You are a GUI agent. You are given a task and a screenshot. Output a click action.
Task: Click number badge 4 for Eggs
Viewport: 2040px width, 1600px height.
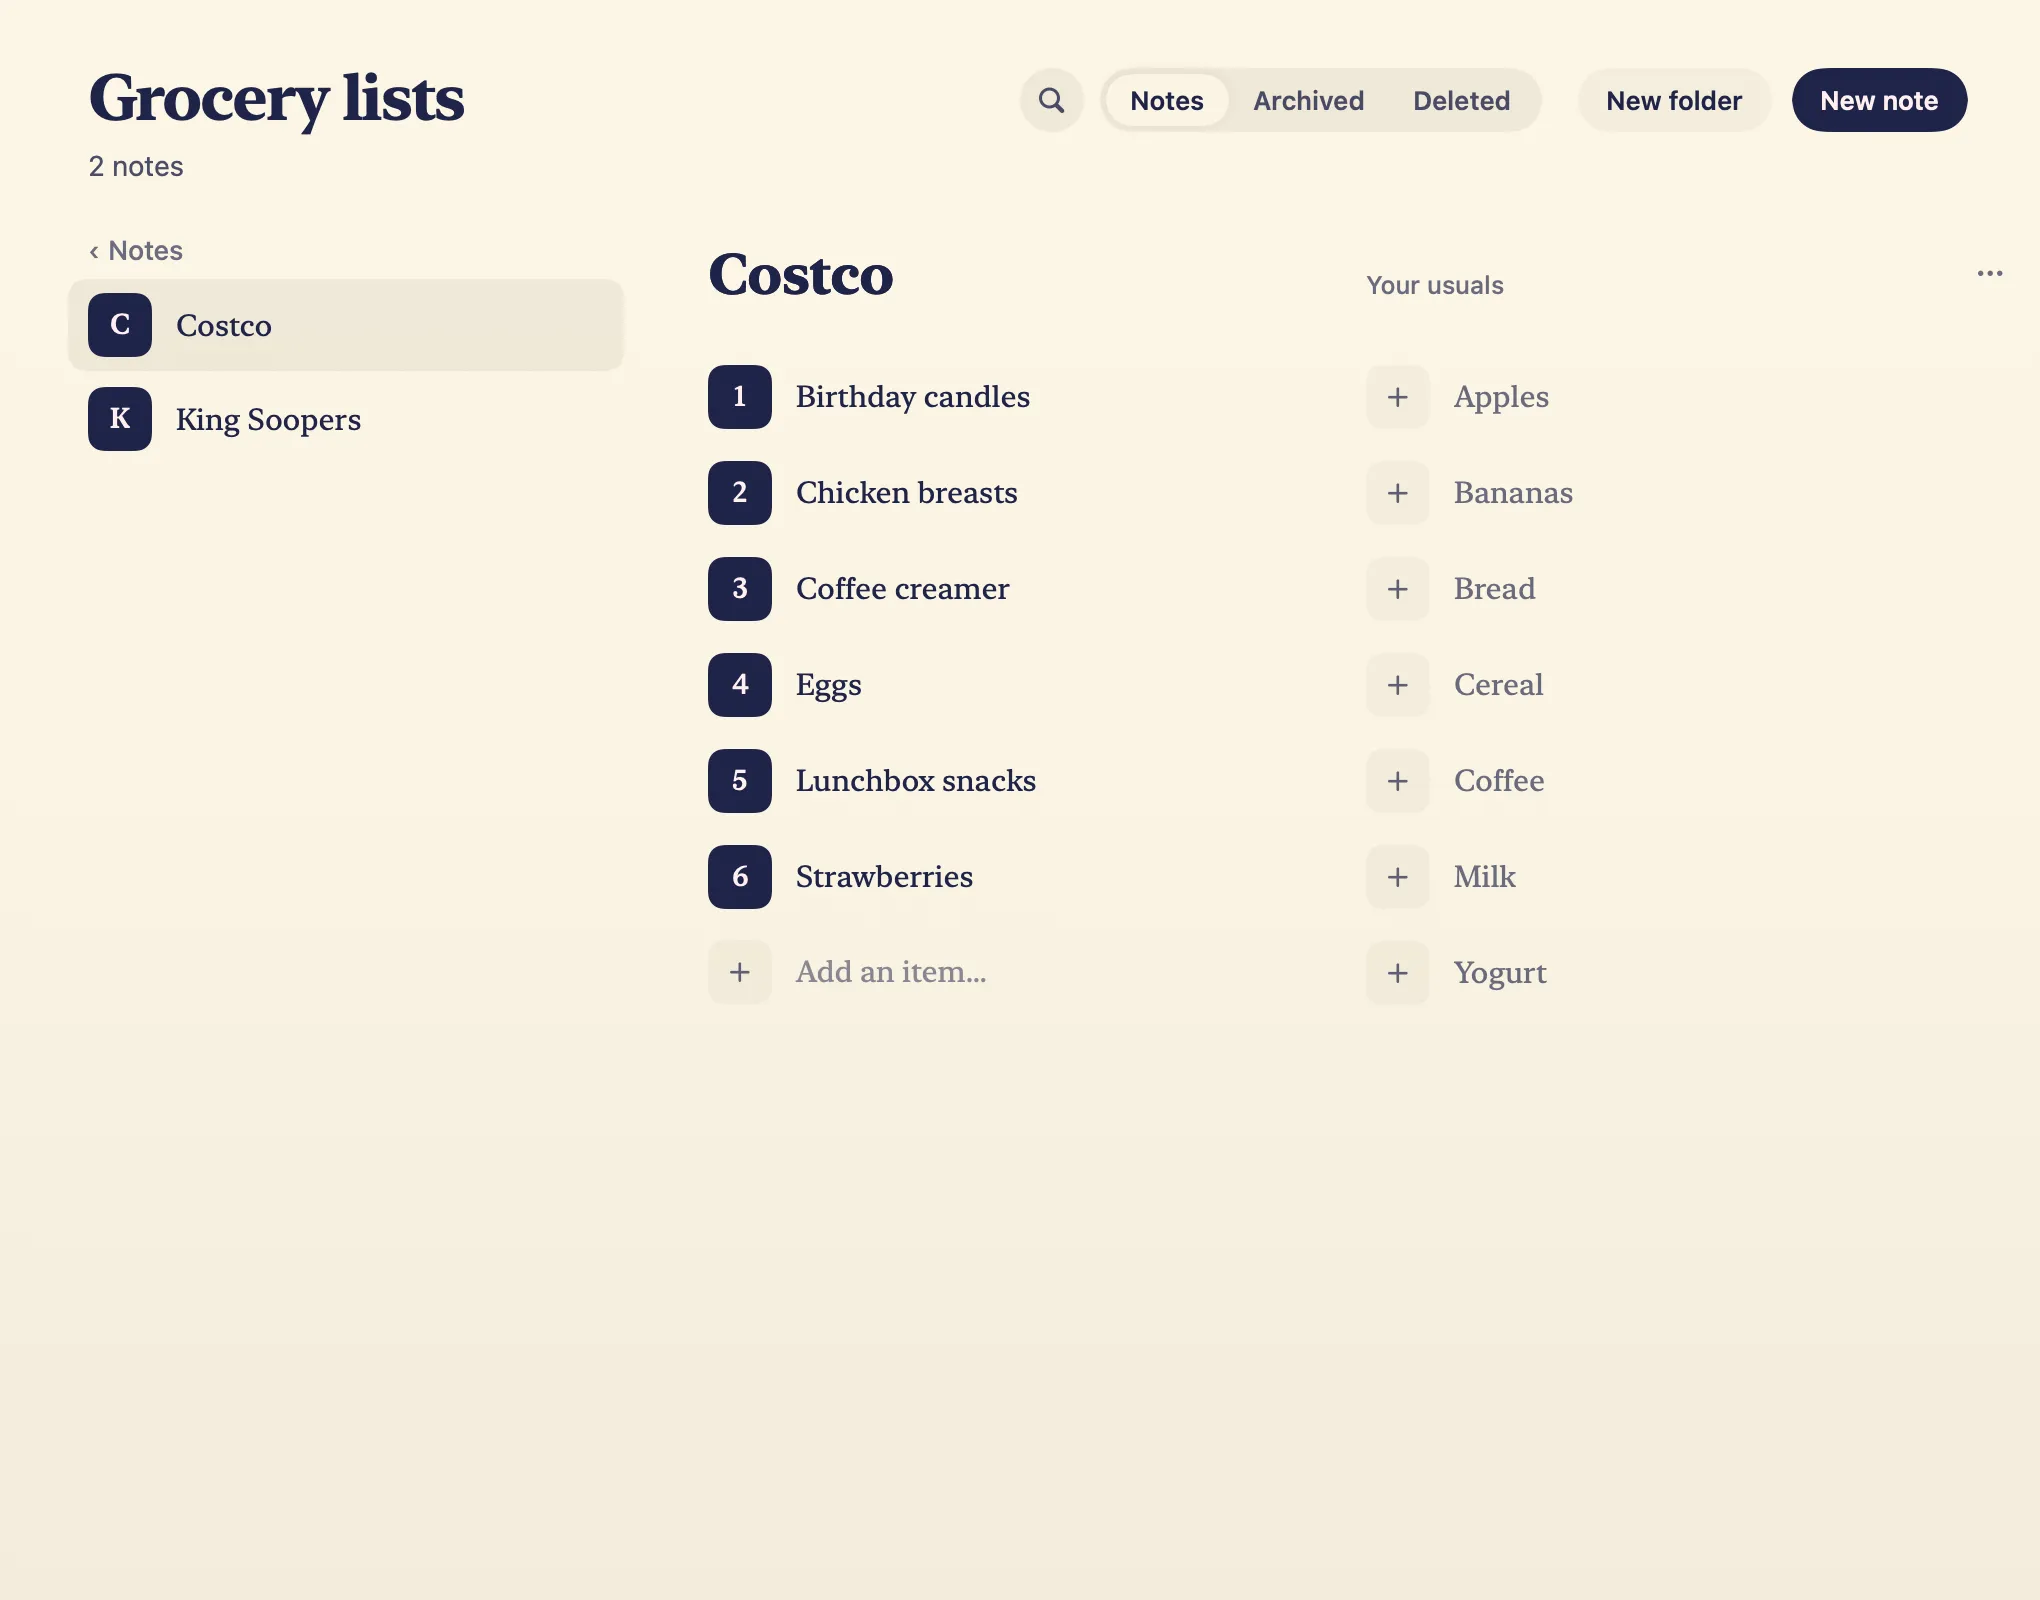coord(739,685)
